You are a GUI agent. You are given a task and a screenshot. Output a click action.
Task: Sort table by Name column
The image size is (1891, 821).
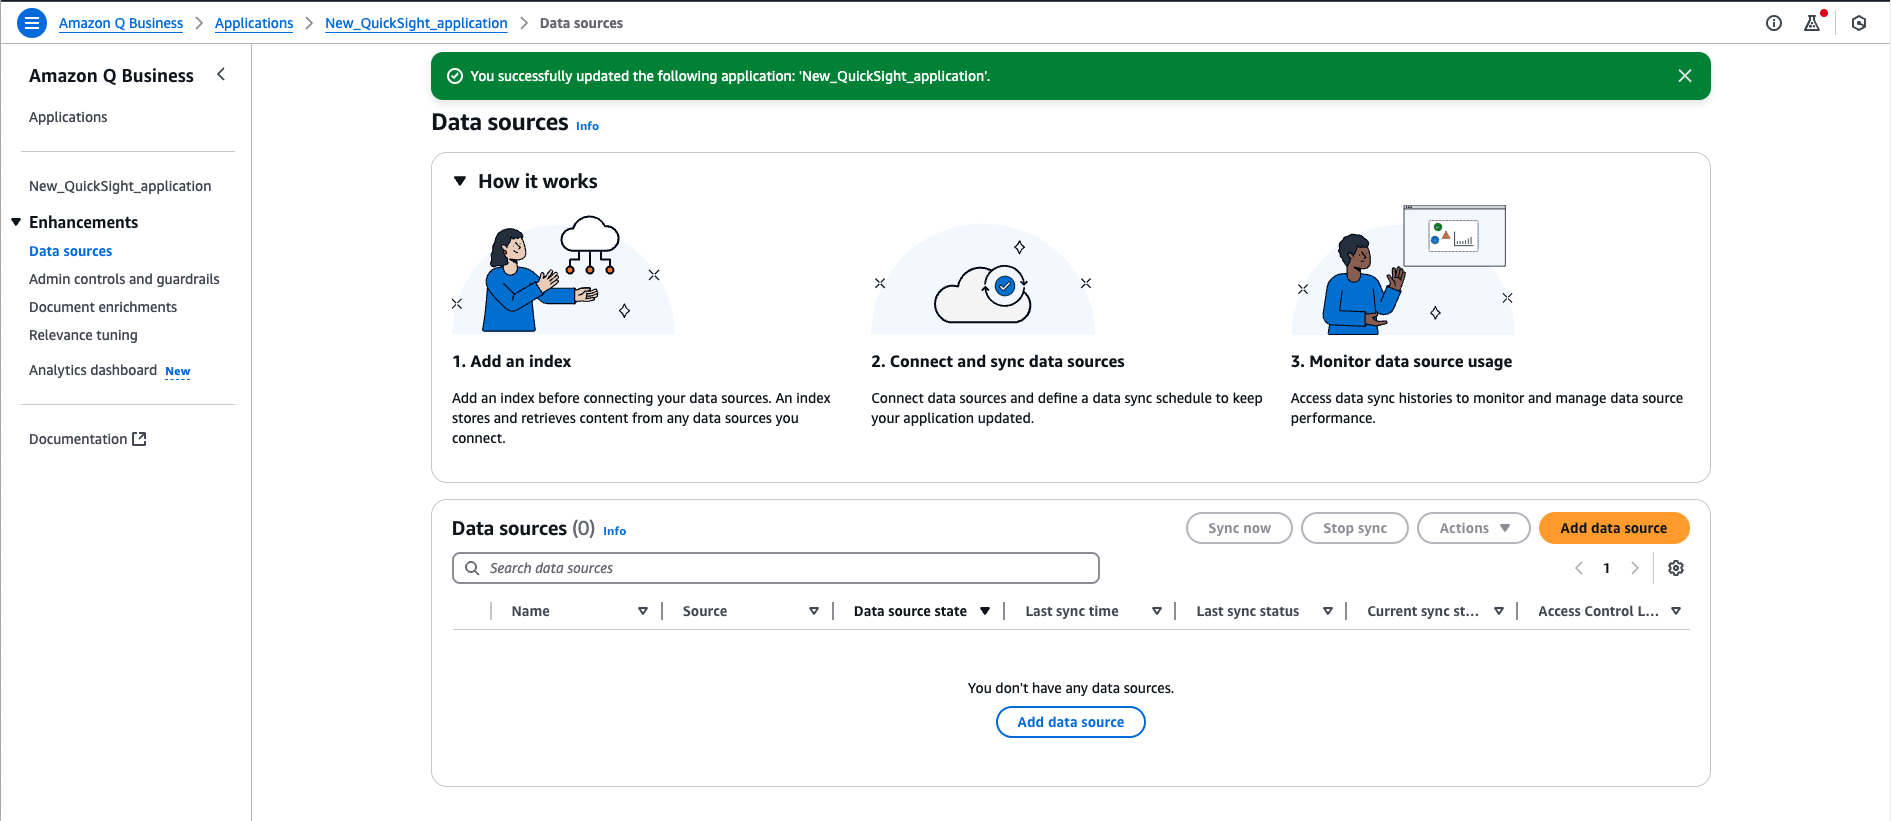coord(643,611)
